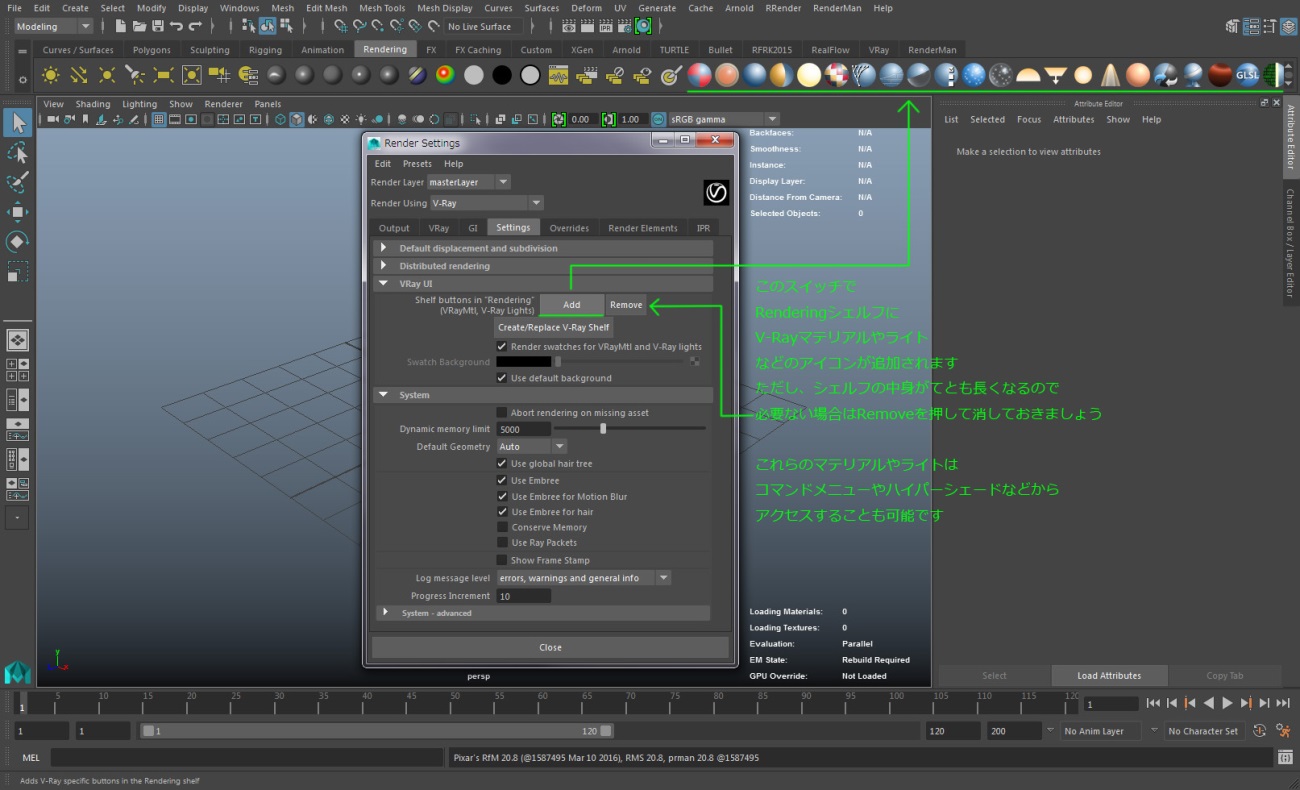The image size is (1300, 790).
Task: Activate the Rotate tool in toolbox
Action: click(17, 242)
